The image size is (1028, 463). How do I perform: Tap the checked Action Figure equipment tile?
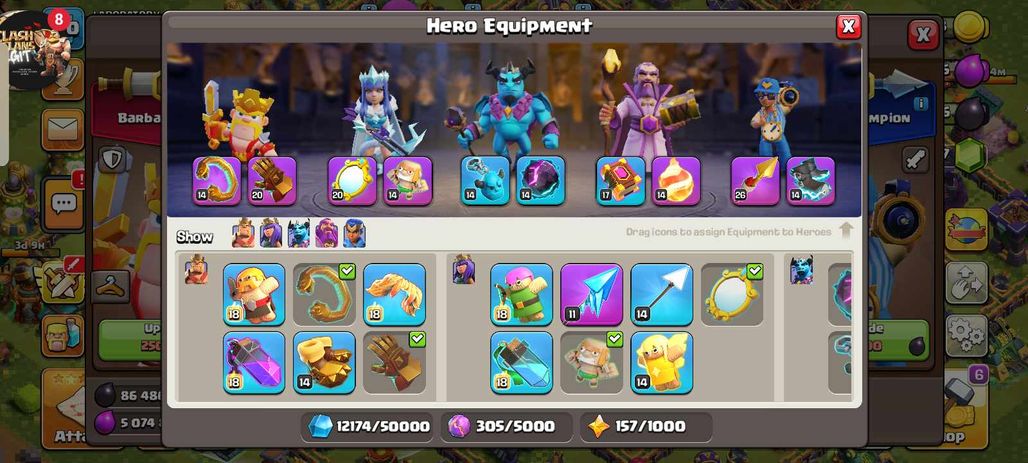tap(591, 362)
